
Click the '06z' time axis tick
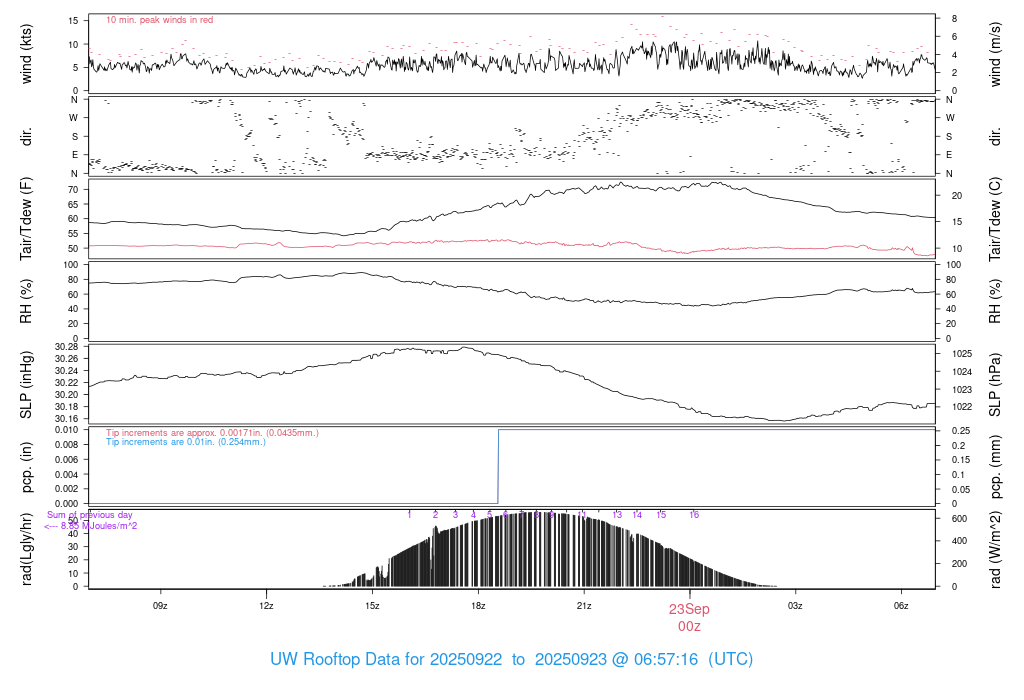click(901, 606)
